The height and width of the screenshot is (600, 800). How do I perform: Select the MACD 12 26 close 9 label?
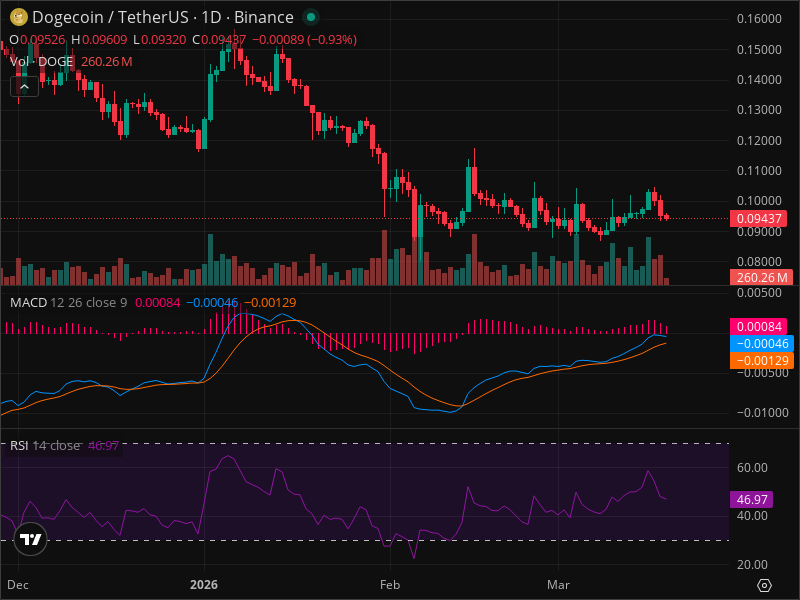pyautogui.click(x=68, y=303)
